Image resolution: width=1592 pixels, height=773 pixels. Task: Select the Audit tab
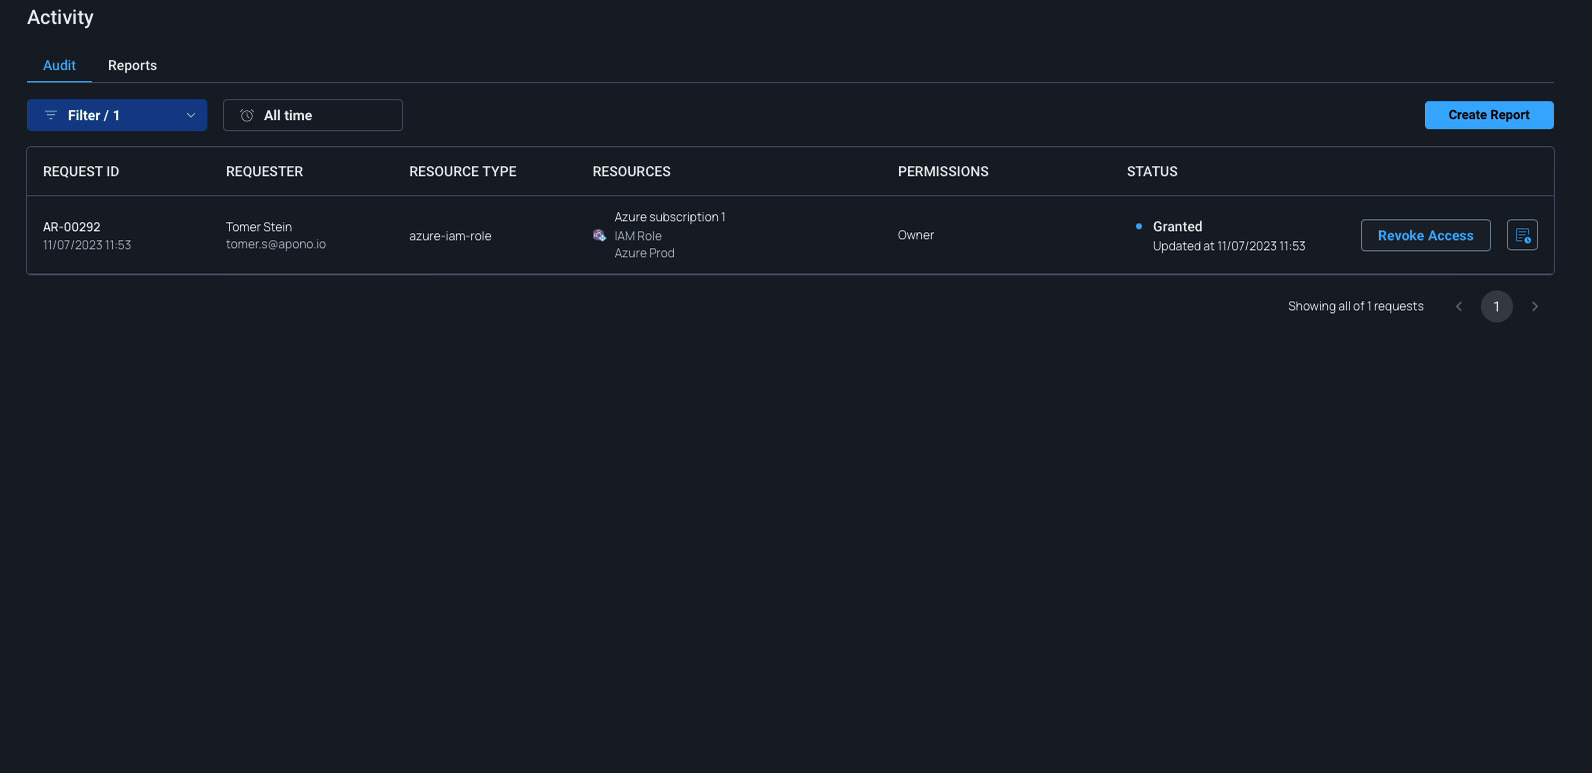pos(59,65)
